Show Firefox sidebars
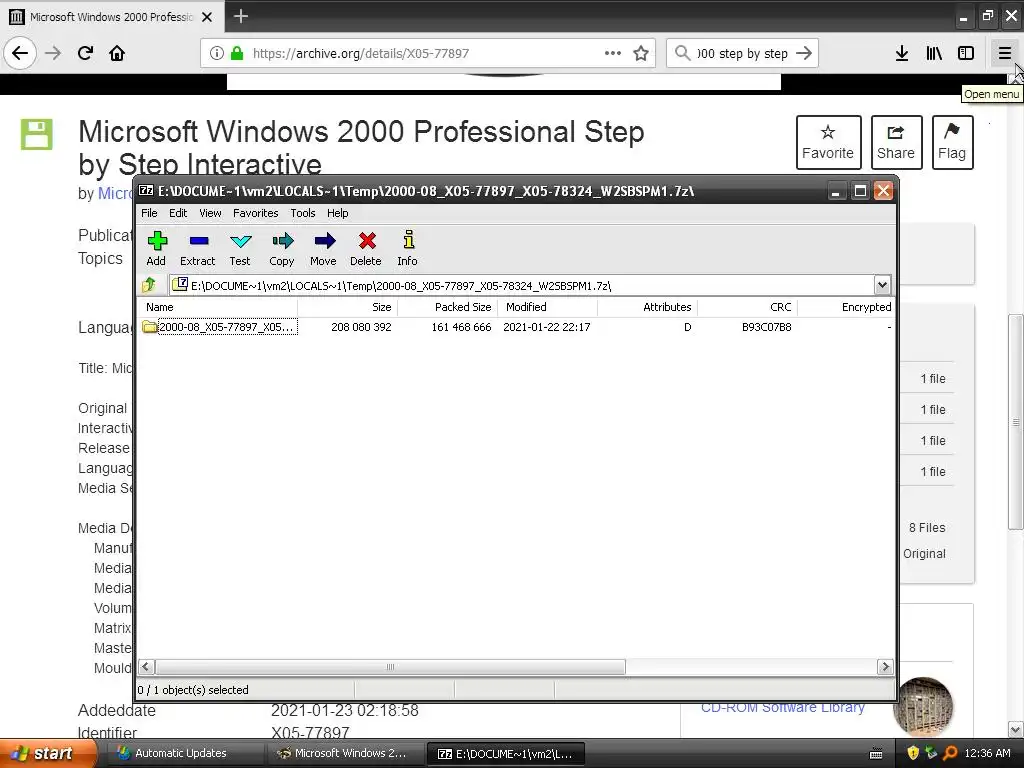Viewport: 1024px width, 768px height. [x=966, y=53]
